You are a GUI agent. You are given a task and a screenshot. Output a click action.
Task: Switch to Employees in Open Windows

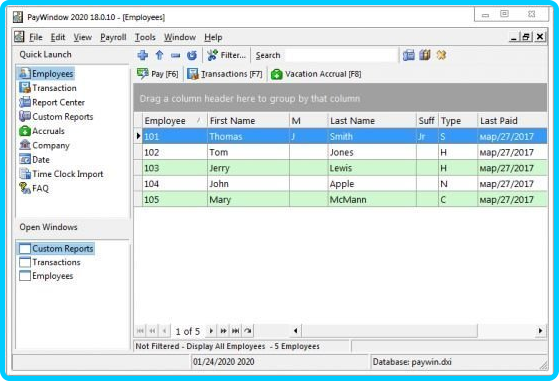point(46,276)
